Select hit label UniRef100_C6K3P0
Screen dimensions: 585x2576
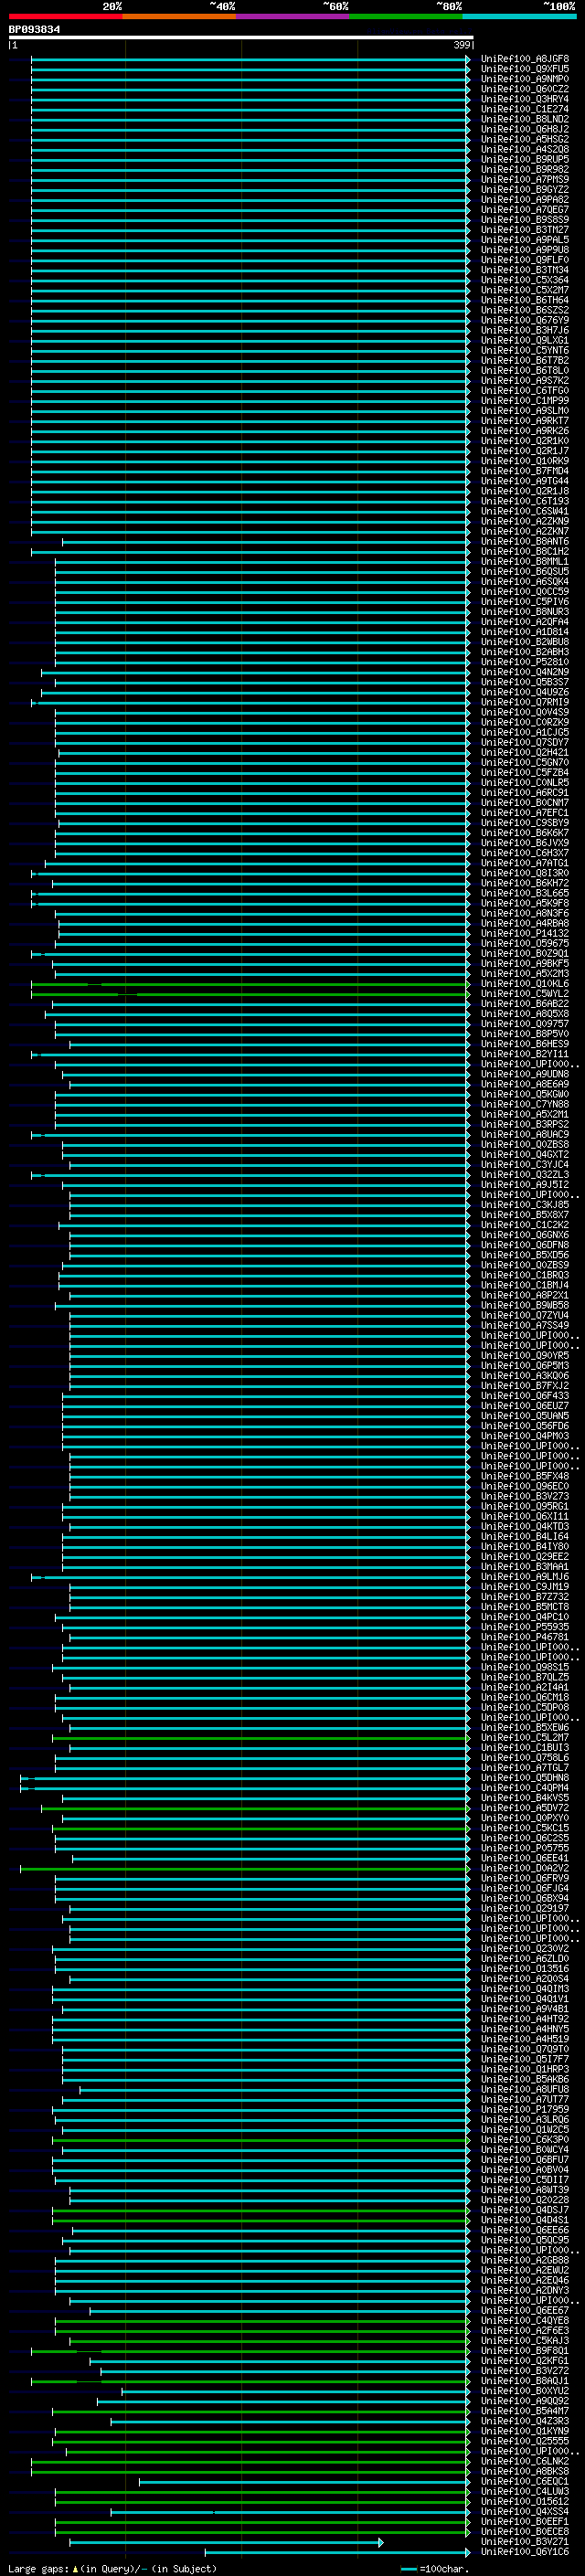click(525, 2140)
